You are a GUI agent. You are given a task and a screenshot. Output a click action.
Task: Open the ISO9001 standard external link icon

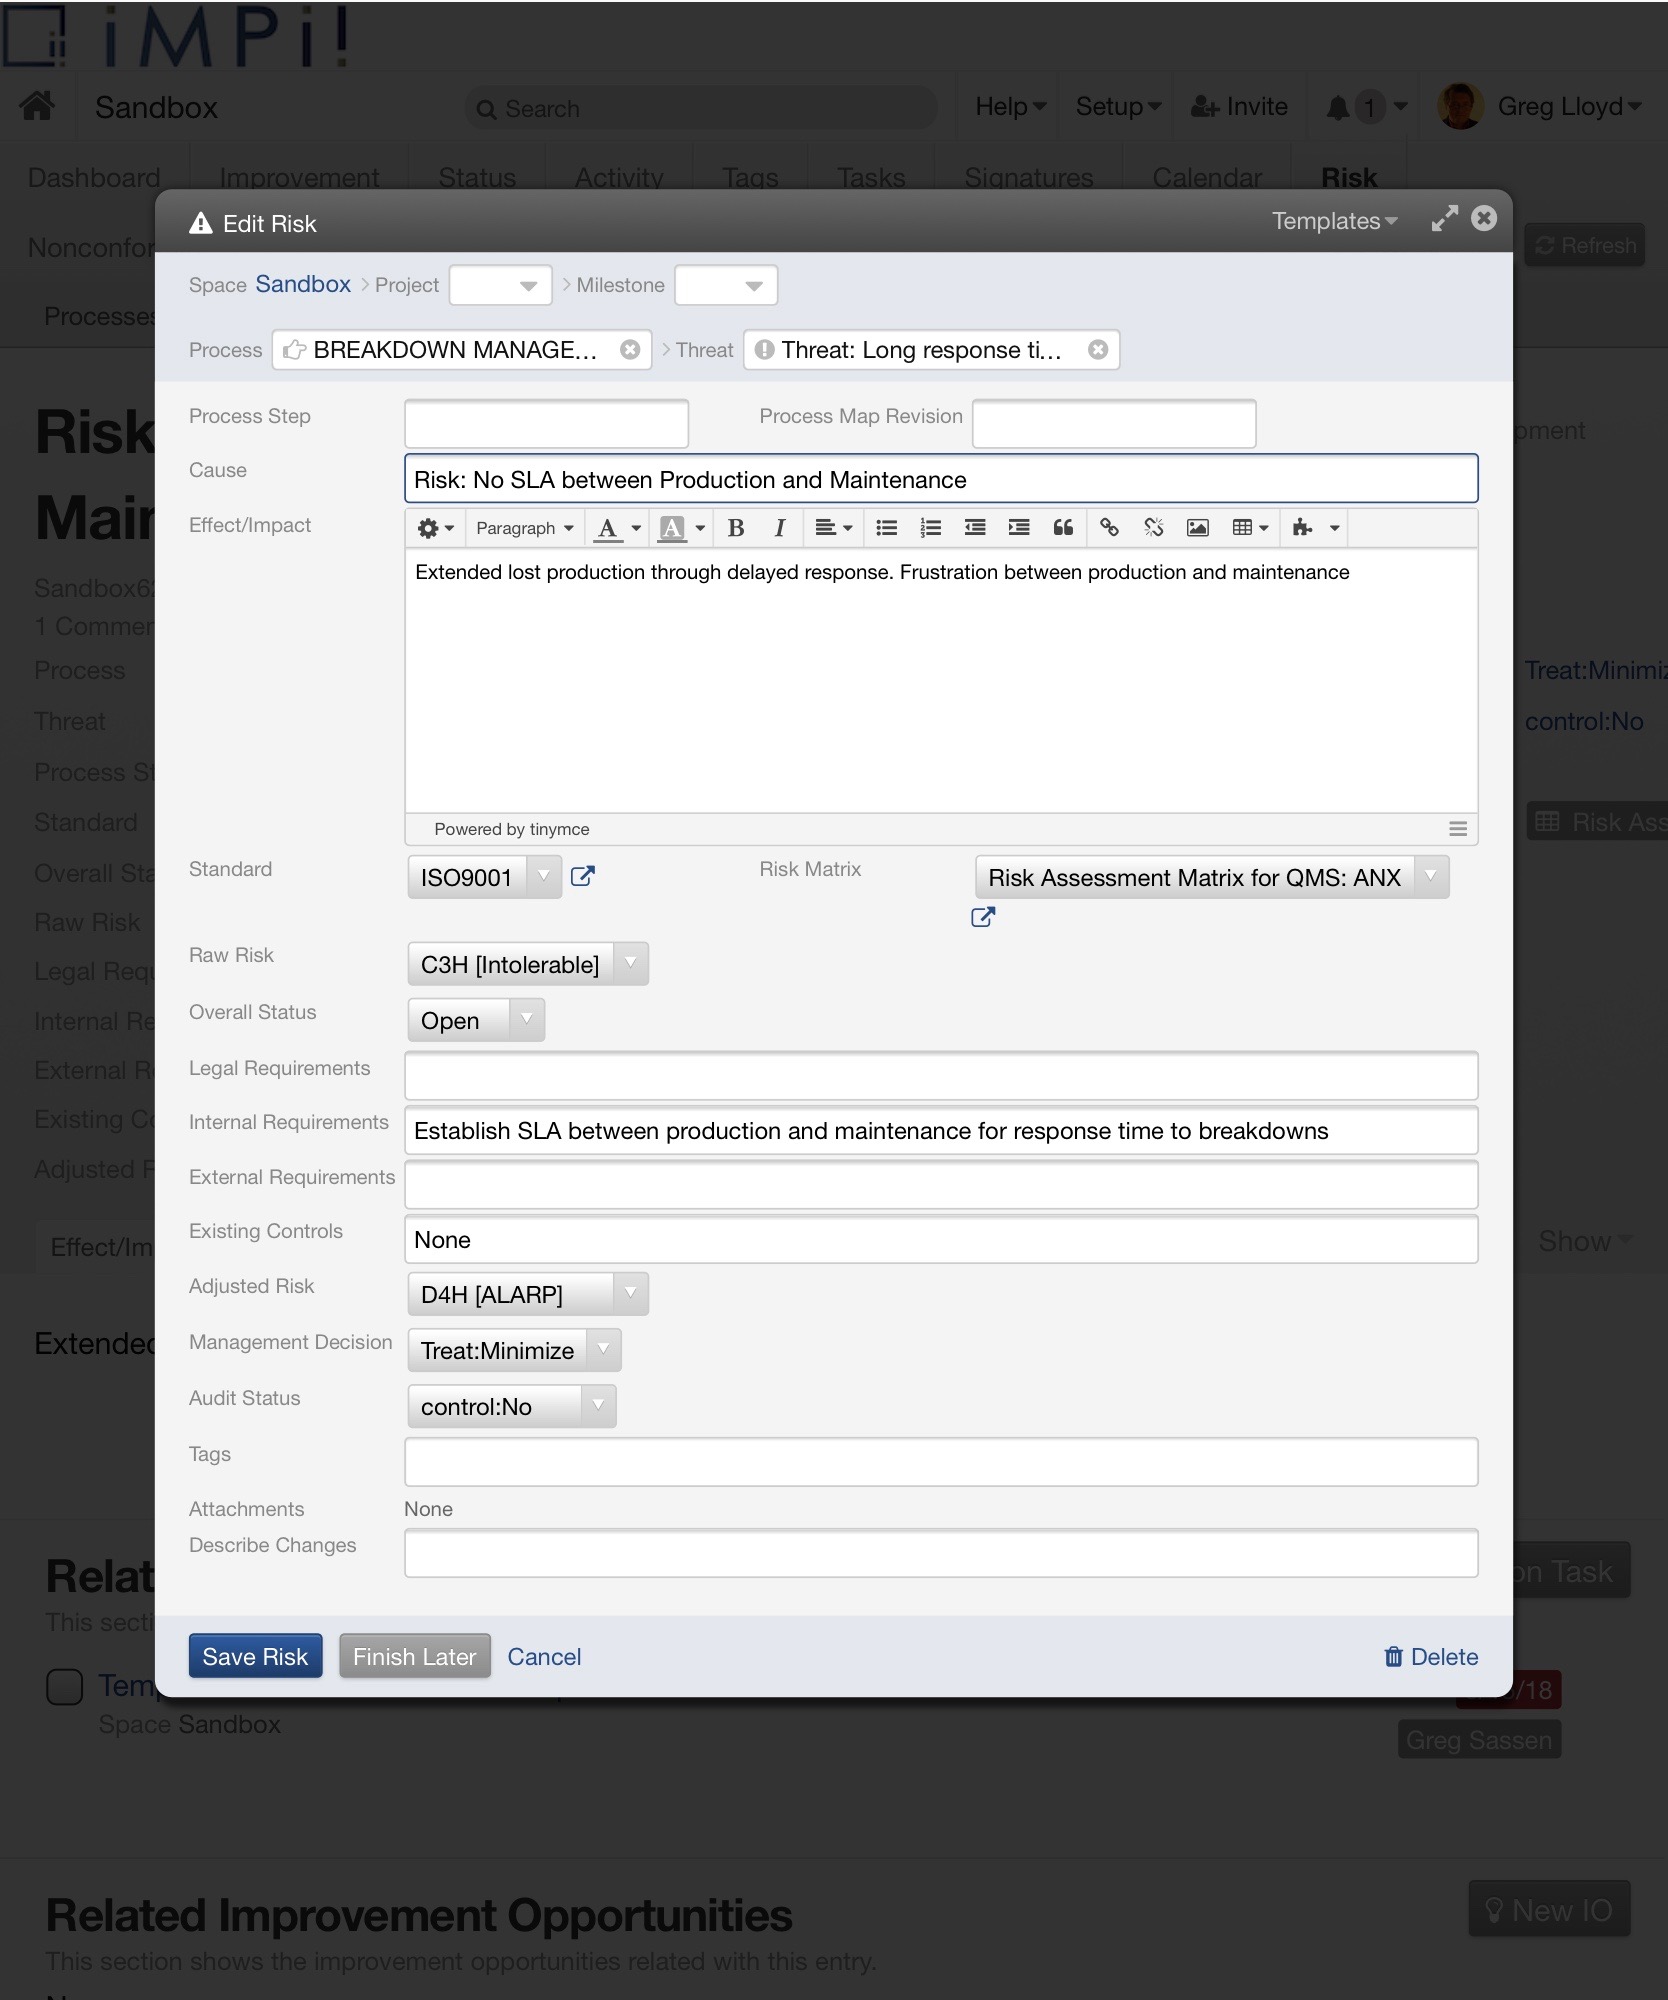coord(582,877)
